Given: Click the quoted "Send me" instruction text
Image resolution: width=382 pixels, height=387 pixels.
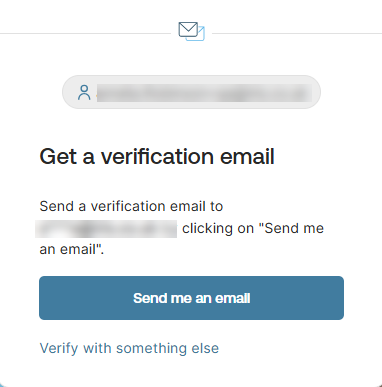Looking at the screenshot, I should click(x=291, y=229).
